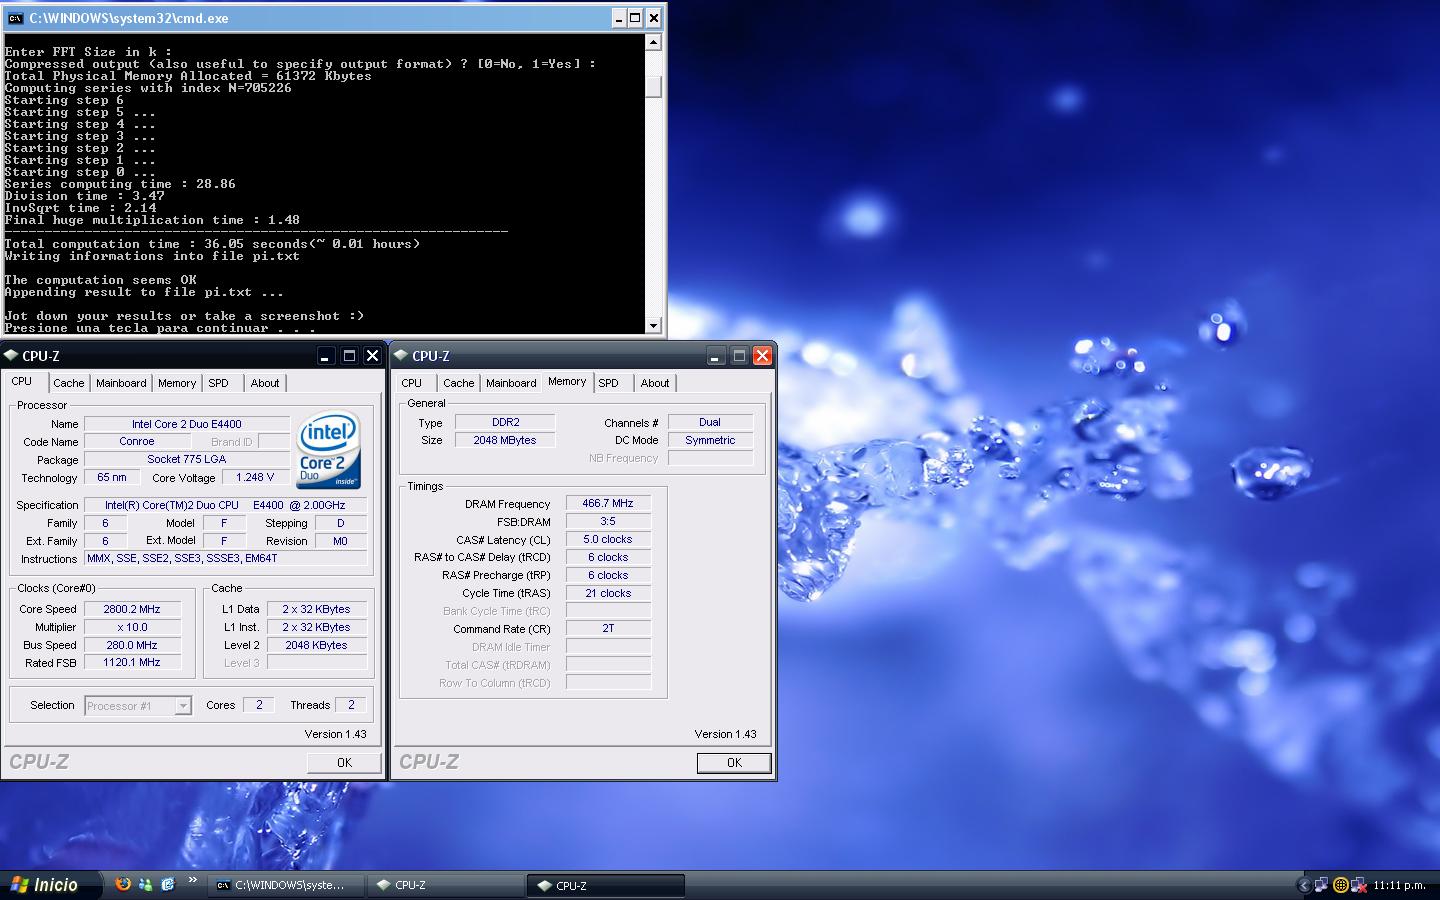Open the connected network tray icon
The image size is (1440, 900).
(x=1321, y=885)
